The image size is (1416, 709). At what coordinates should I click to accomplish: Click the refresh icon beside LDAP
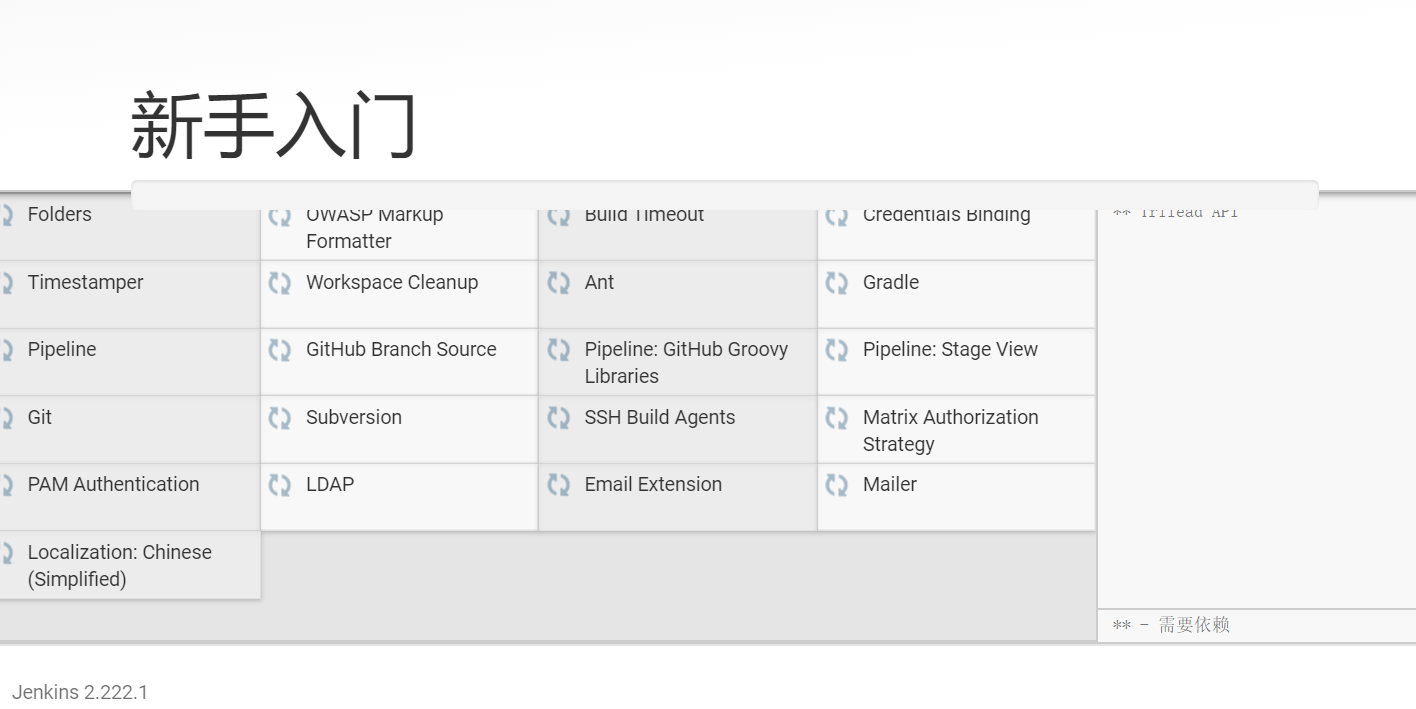[280, 485]
